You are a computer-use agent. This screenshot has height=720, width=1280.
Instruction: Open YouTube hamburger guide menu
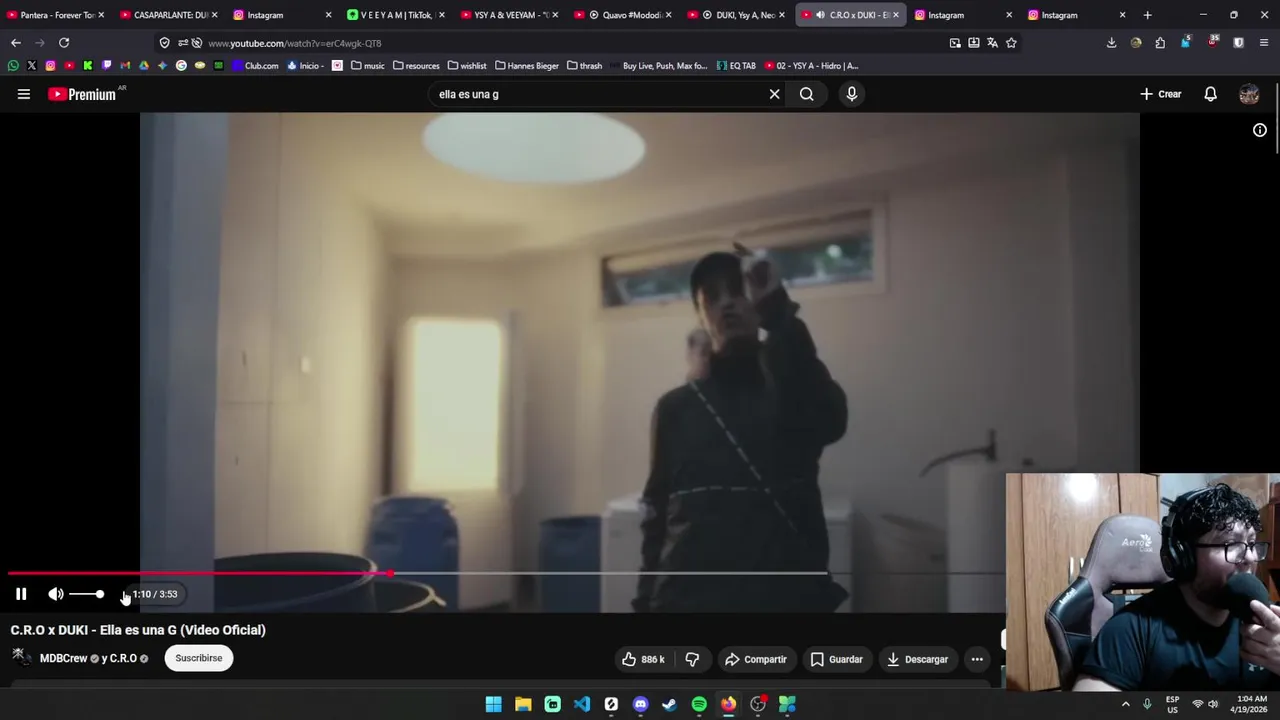click(x=24, y=94)
